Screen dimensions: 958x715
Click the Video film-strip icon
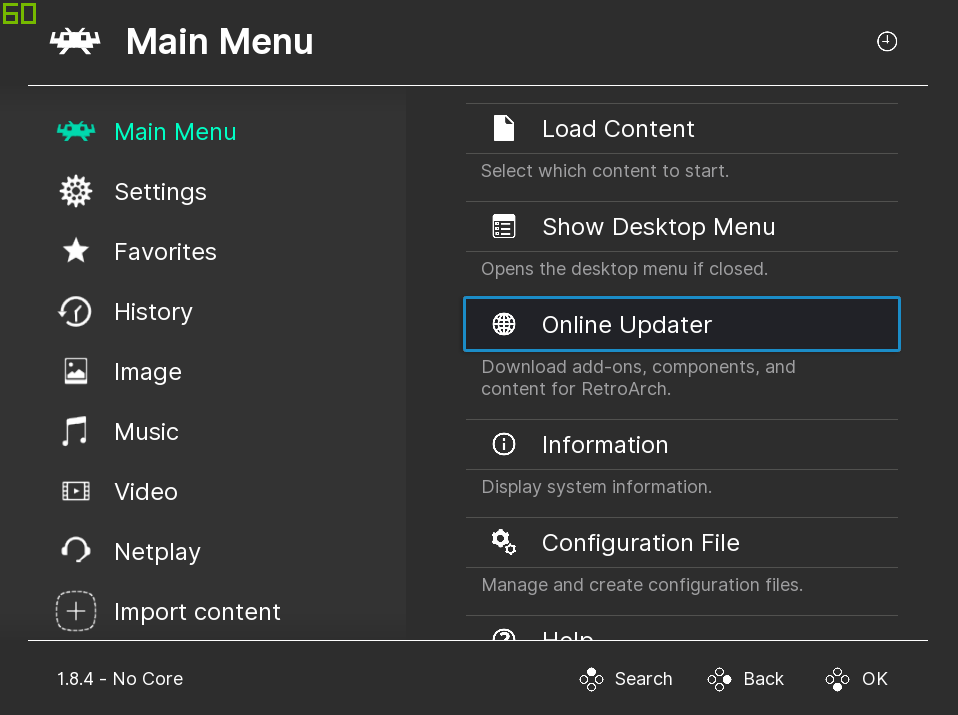pyautogui.click(x=76, y=491)
